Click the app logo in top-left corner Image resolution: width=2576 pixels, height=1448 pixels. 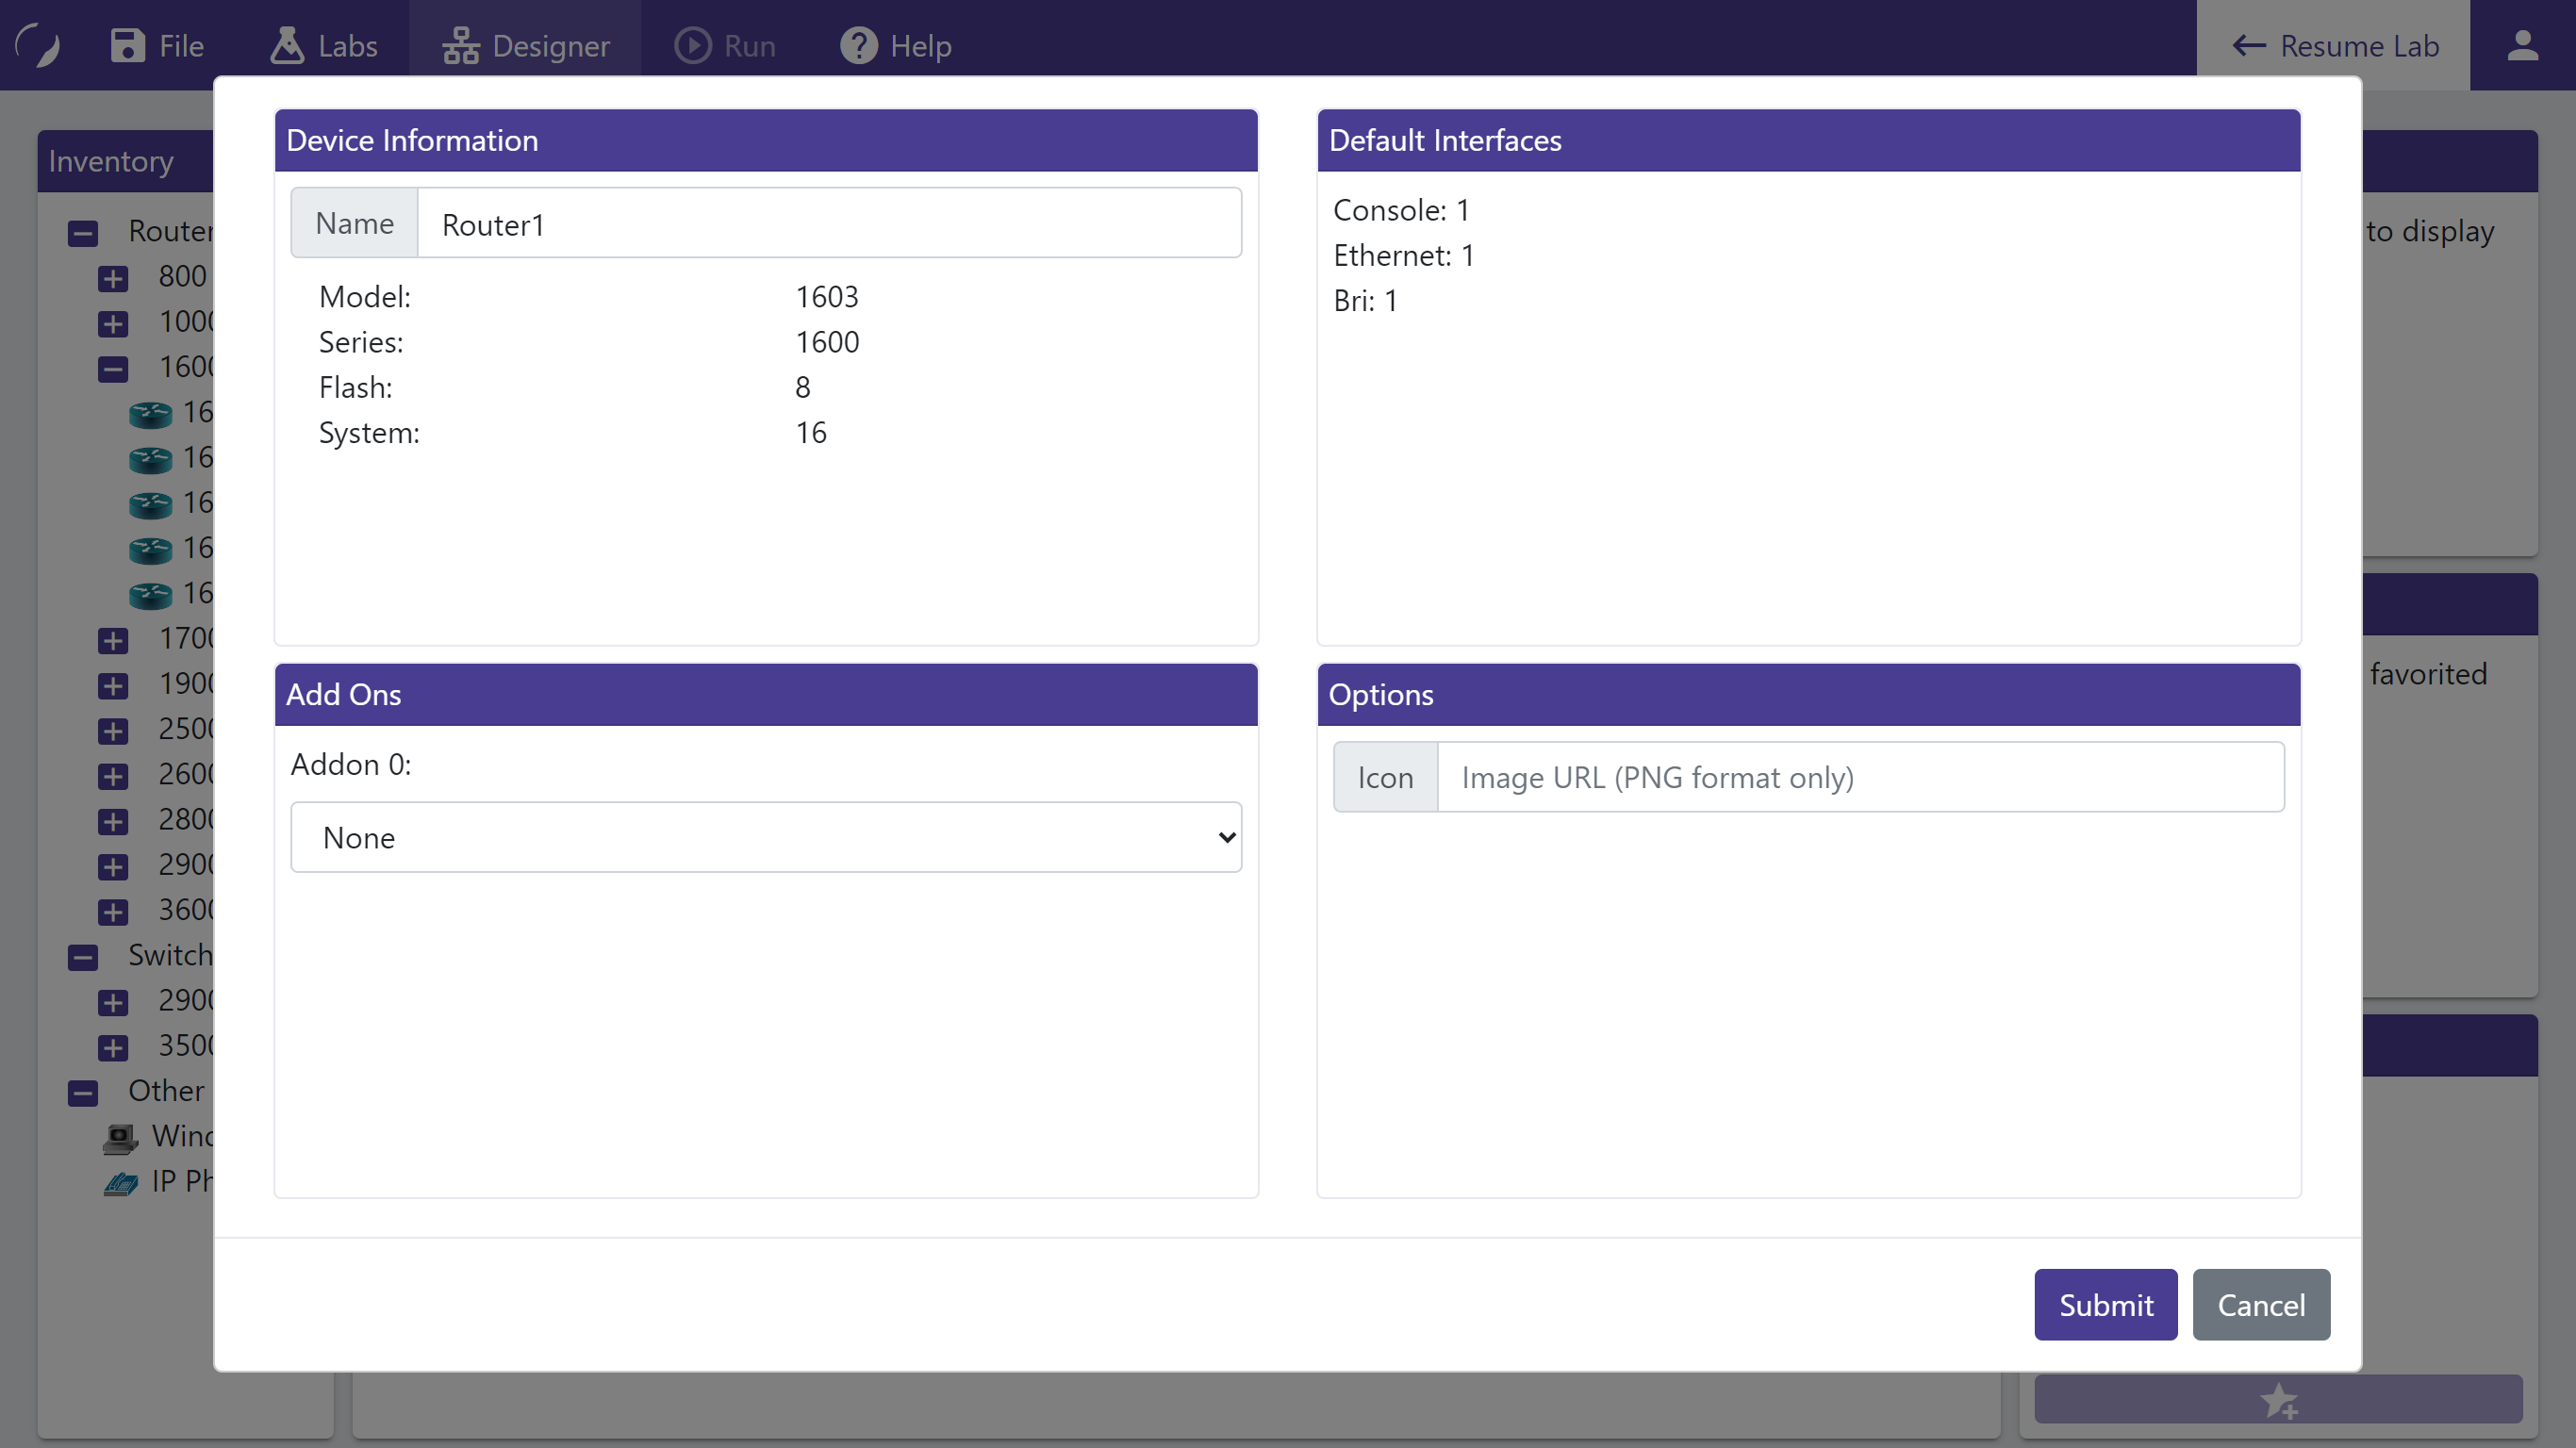[x=38, y=45]
